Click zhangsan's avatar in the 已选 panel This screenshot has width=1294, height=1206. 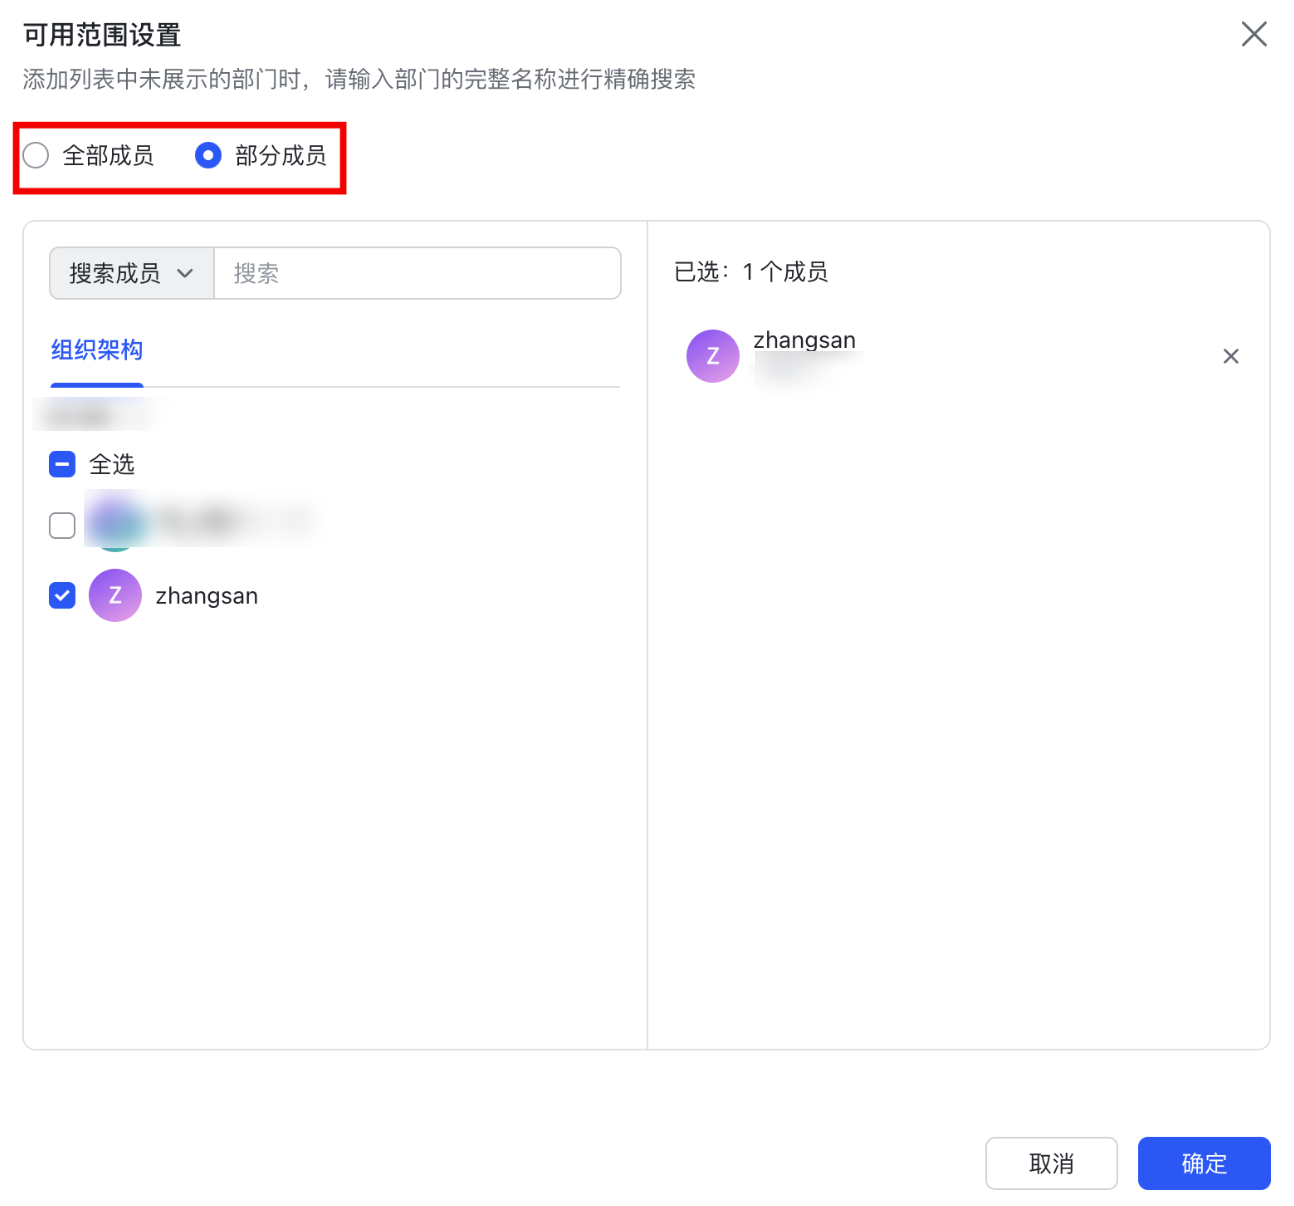[712, 356]
